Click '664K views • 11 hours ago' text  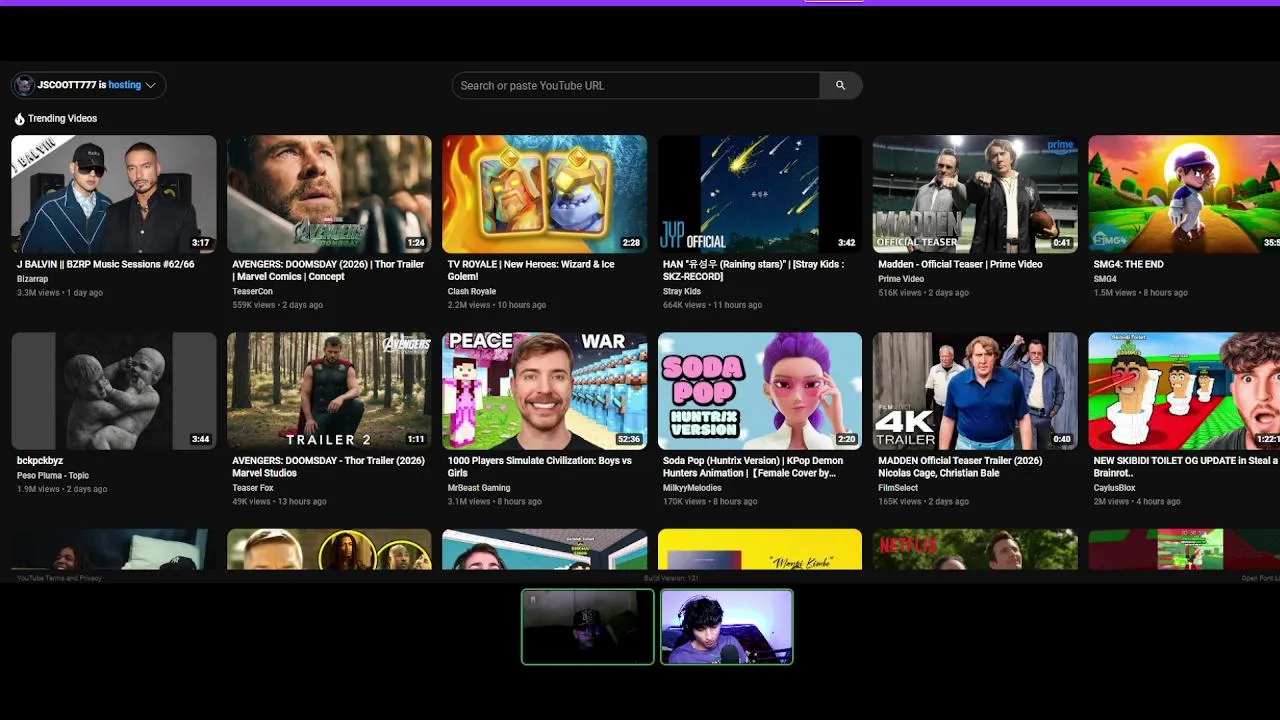pos(712,305)
